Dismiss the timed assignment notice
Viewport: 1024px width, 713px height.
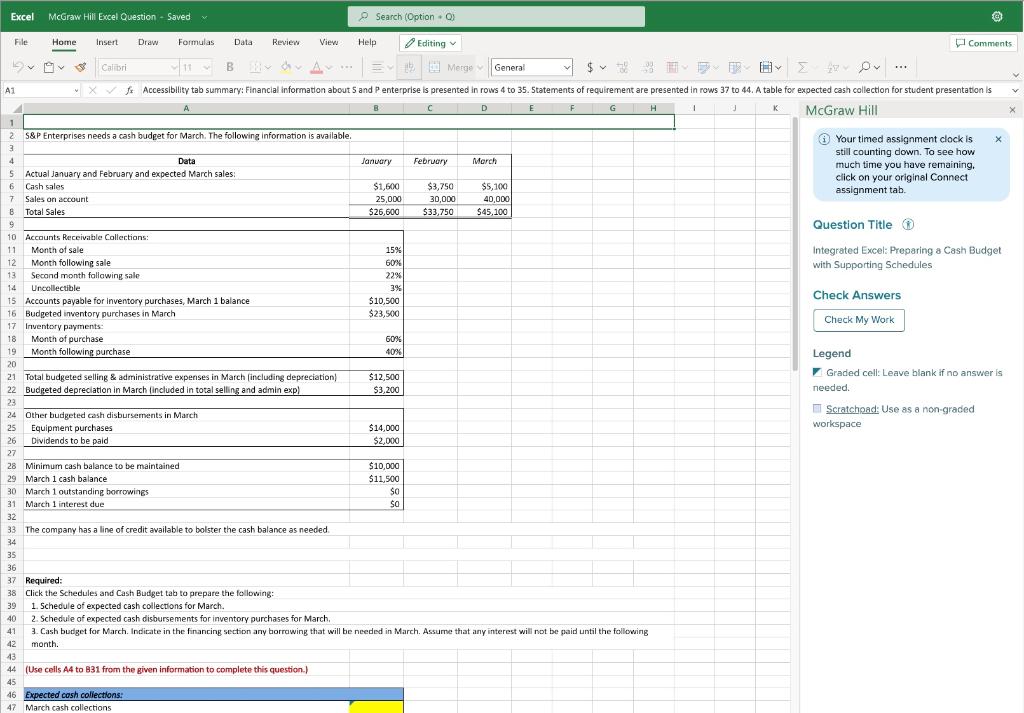coord(998,140)
